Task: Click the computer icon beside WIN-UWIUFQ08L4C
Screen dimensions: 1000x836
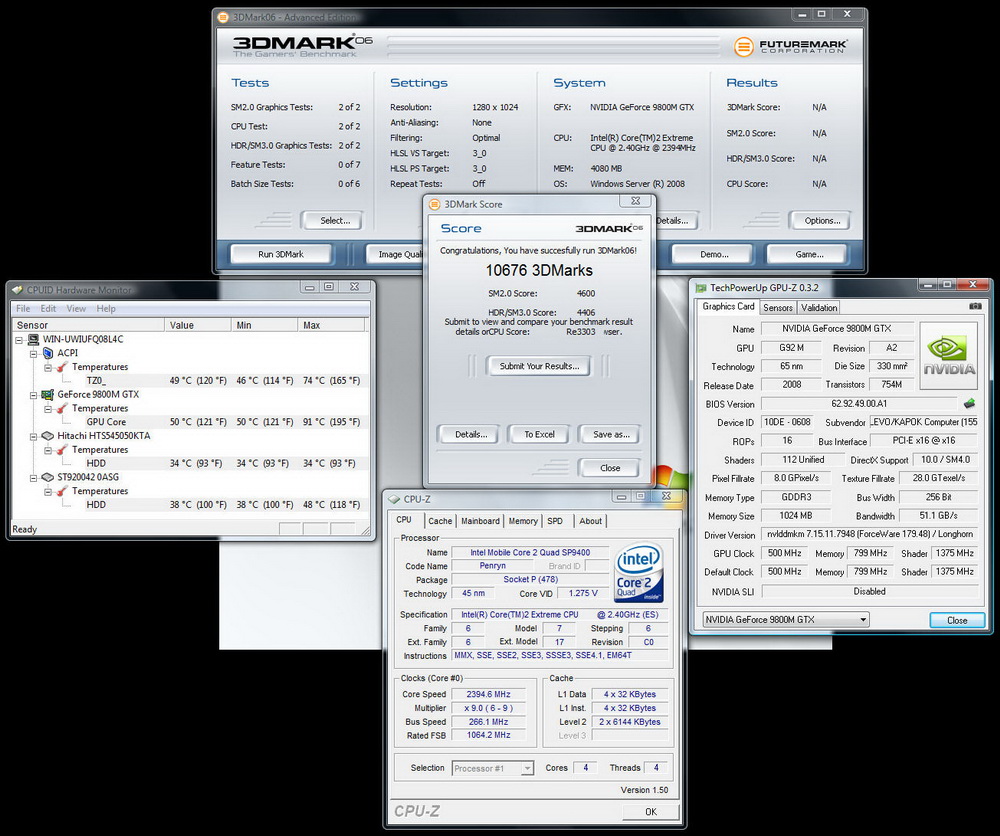Action: (33, 339)
